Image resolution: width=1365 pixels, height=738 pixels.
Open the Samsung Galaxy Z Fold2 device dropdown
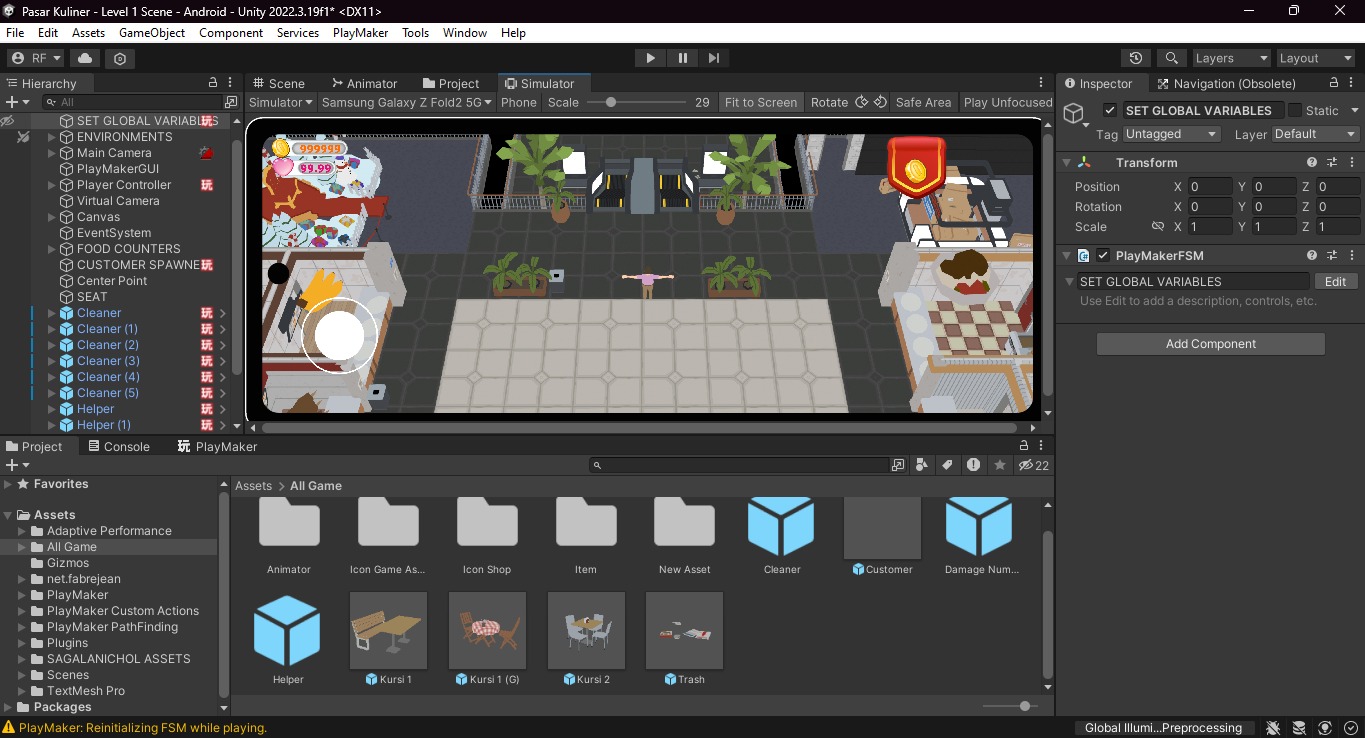pyautogui.click(x=405, y=102)
